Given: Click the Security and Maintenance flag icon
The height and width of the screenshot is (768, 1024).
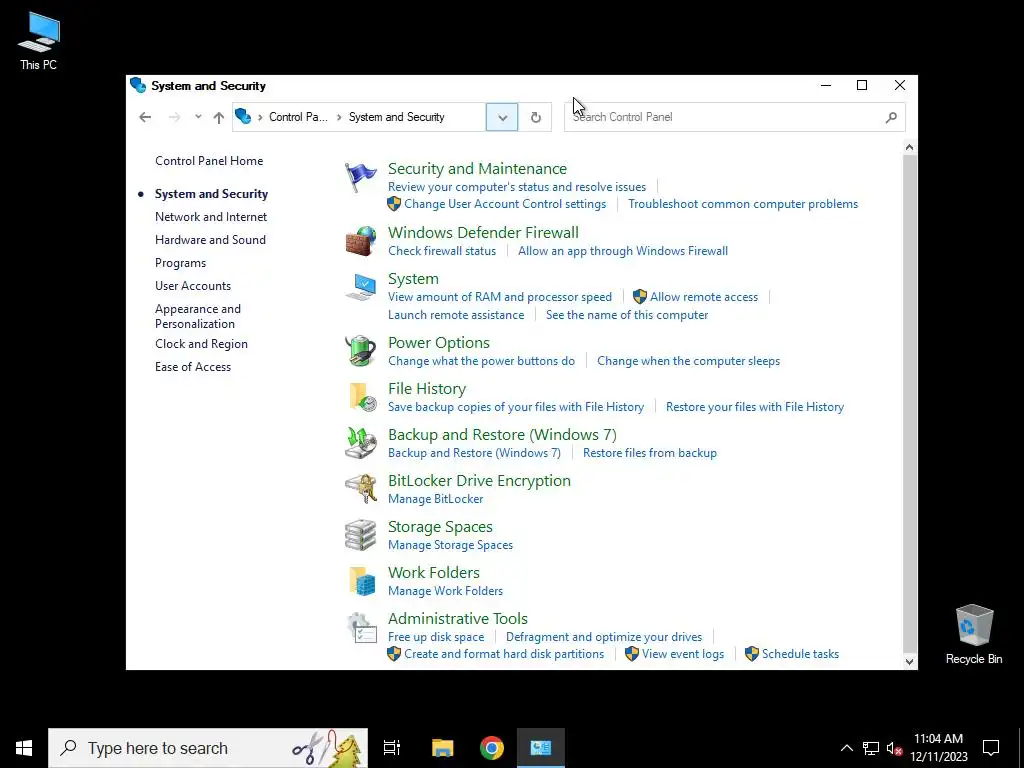Looking at the screenshot, I should tap(360, 177).
